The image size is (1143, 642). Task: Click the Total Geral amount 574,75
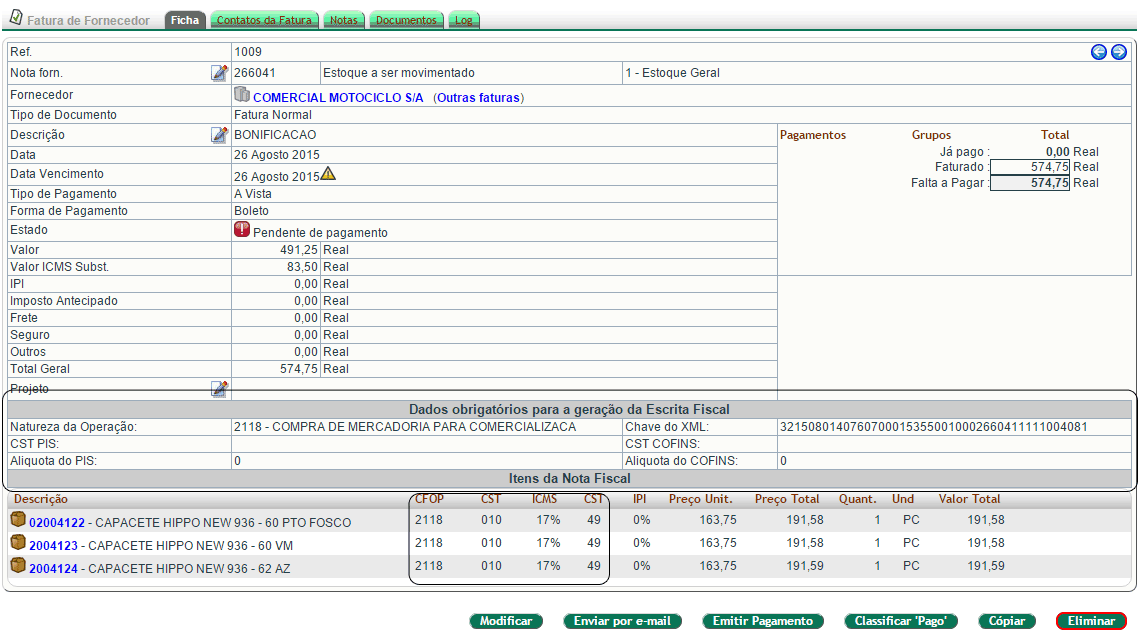[299, 369]
